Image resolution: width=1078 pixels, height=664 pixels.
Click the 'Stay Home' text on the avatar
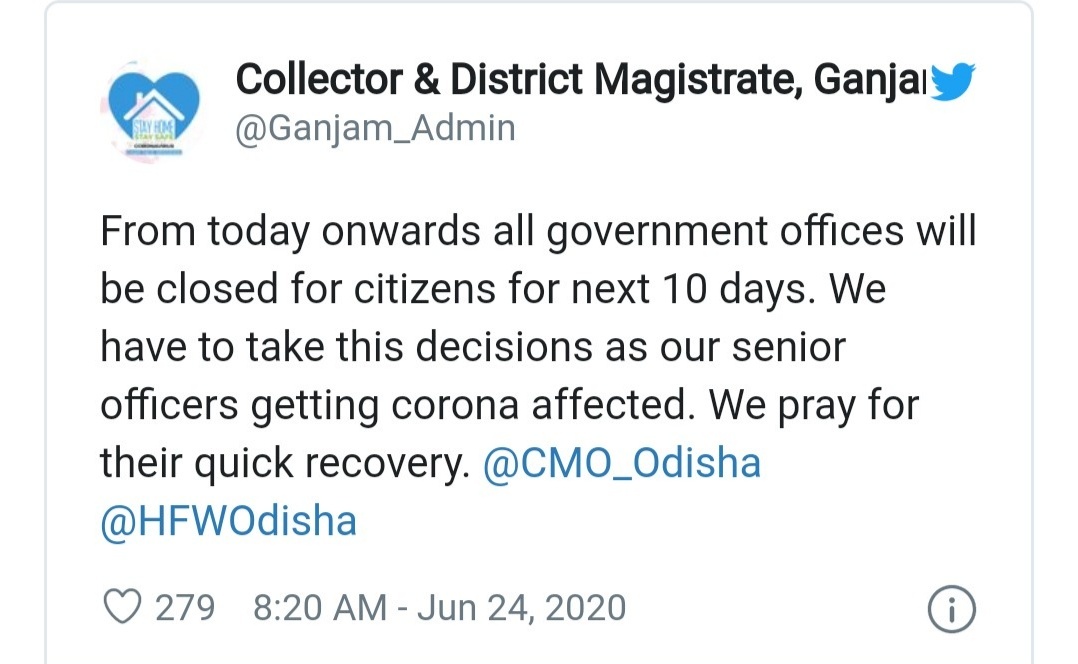pos(154,129)
